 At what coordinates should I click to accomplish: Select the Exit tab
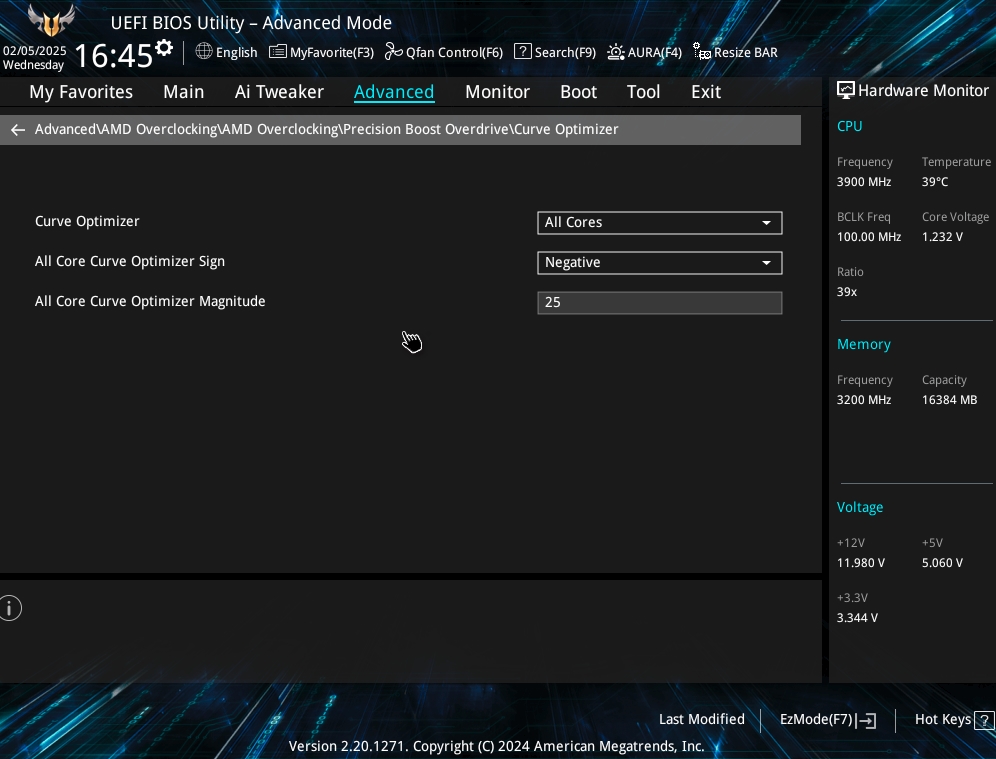pos(706,92)
